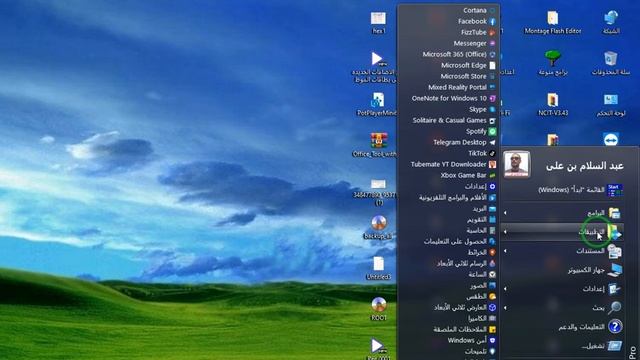Open التعليمات والدعم help and support
The width and height of the screenshot is (640, 360).
tap(563, 327)
